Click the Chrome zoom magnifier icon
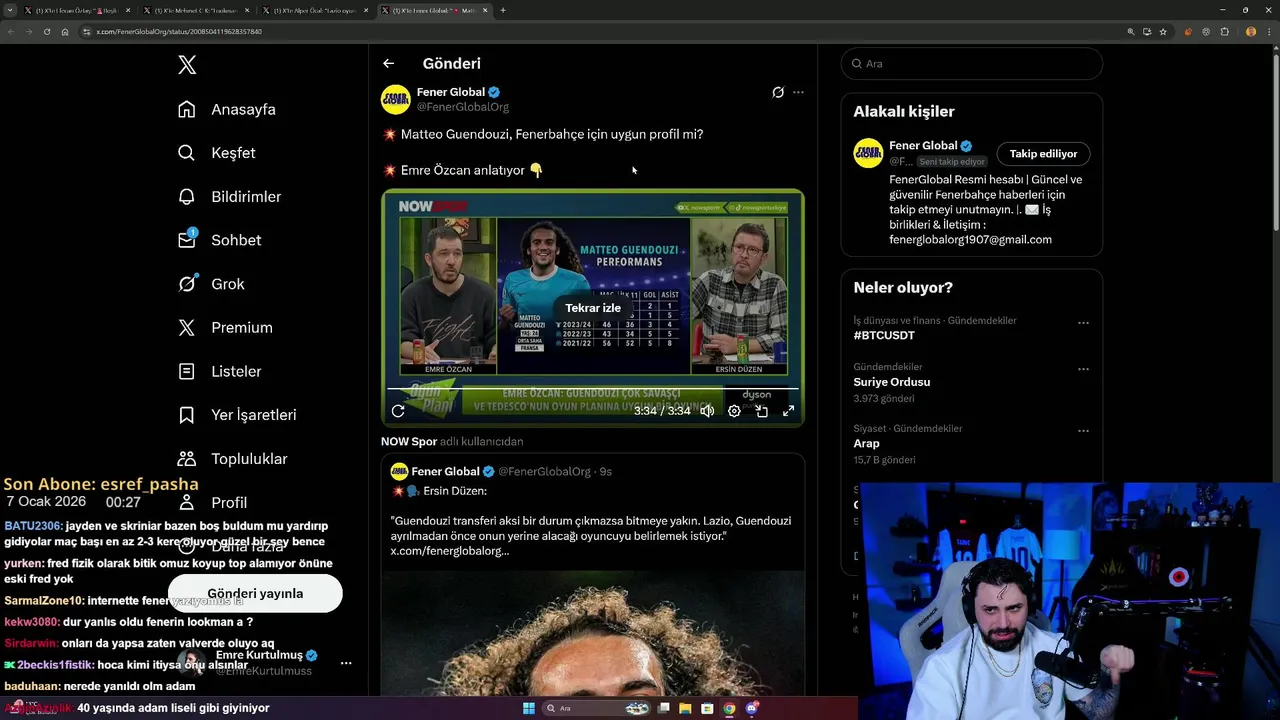1280x720 pixels. 1131,32
